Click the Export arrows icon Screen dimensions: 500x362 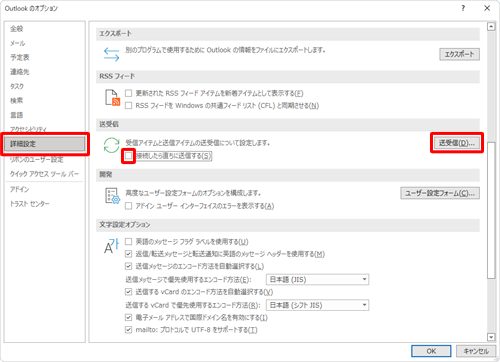click(x=111, y=54)
